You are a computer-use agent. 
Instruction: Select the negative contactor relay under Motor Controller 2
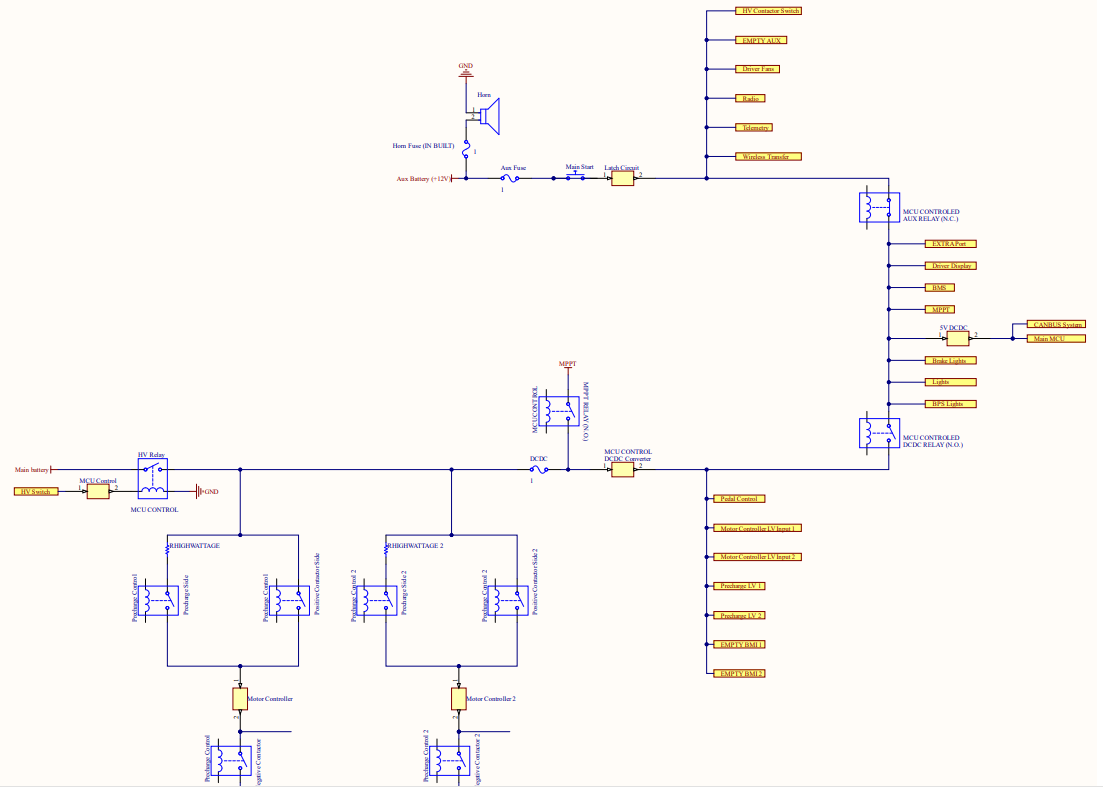[x=449, y=760]
